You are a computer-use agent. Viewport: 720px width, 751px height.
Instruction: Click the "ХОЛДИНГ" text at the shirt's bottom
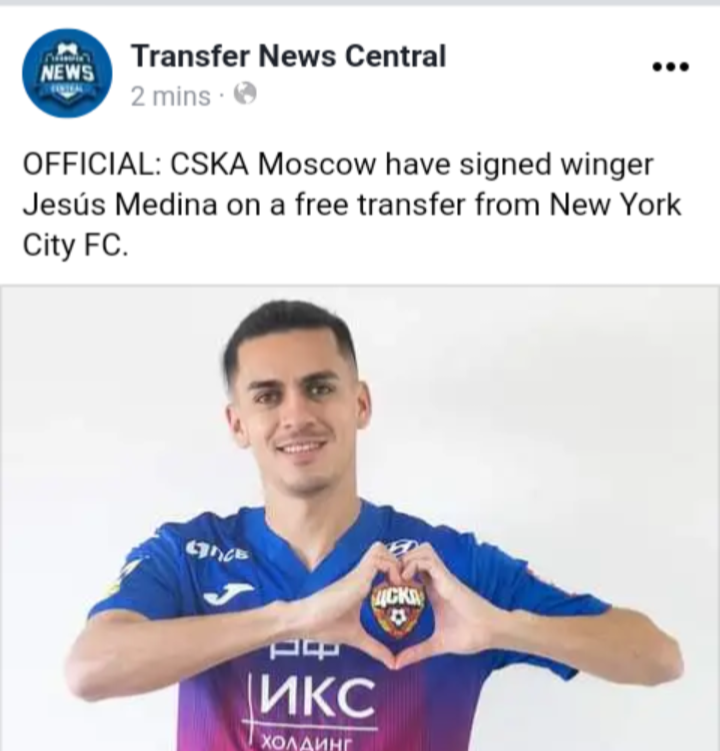pyautogui.click(x=305, y=742)
